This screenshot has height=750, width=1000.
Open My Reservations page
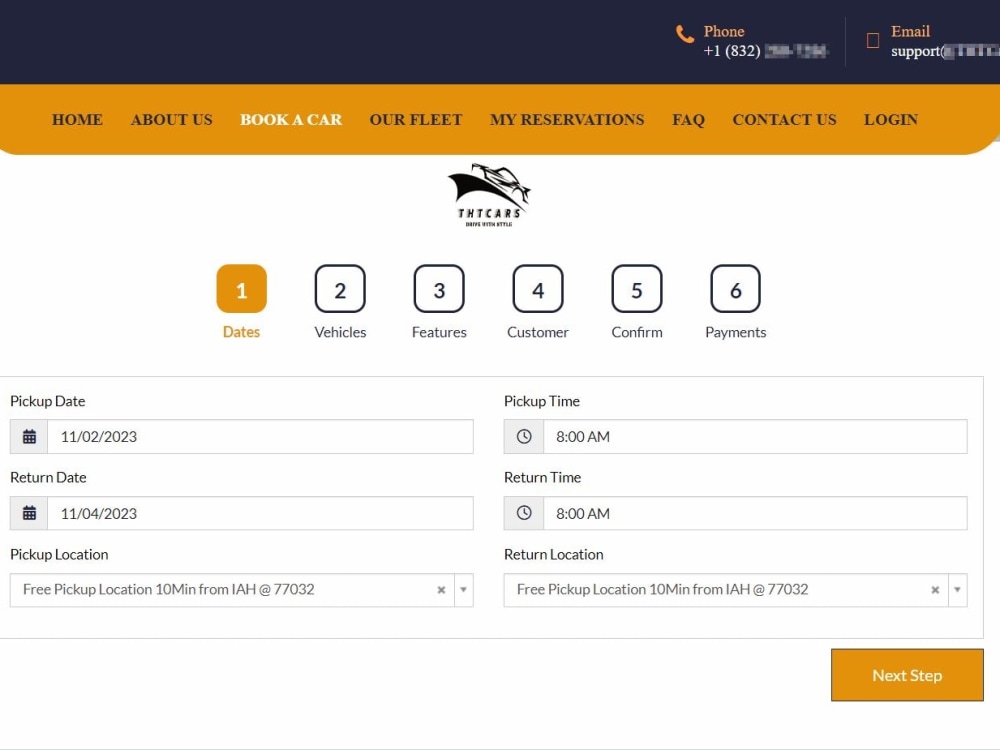(x=567, y=120)
